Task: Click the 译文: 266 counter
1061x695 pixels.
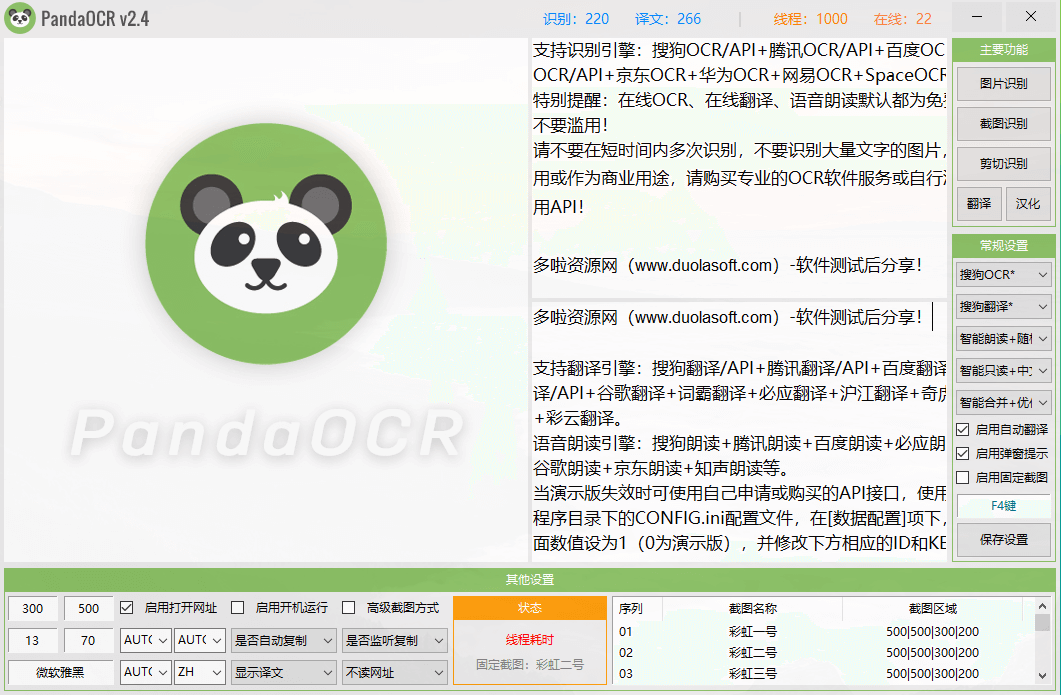Action: [668, 19]
